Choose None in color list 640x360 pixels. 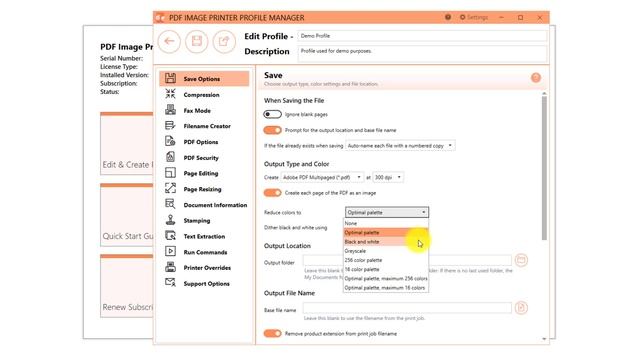(x=386, y=223)
